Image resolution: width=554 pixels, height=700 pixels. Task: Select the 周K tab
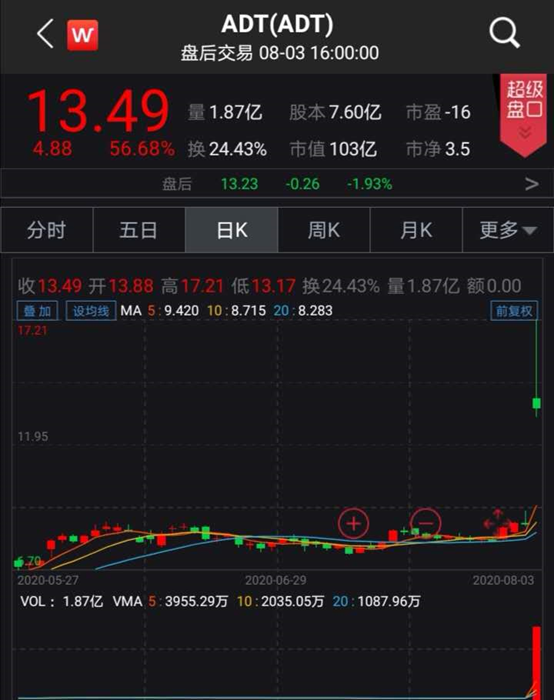[324, 230]
